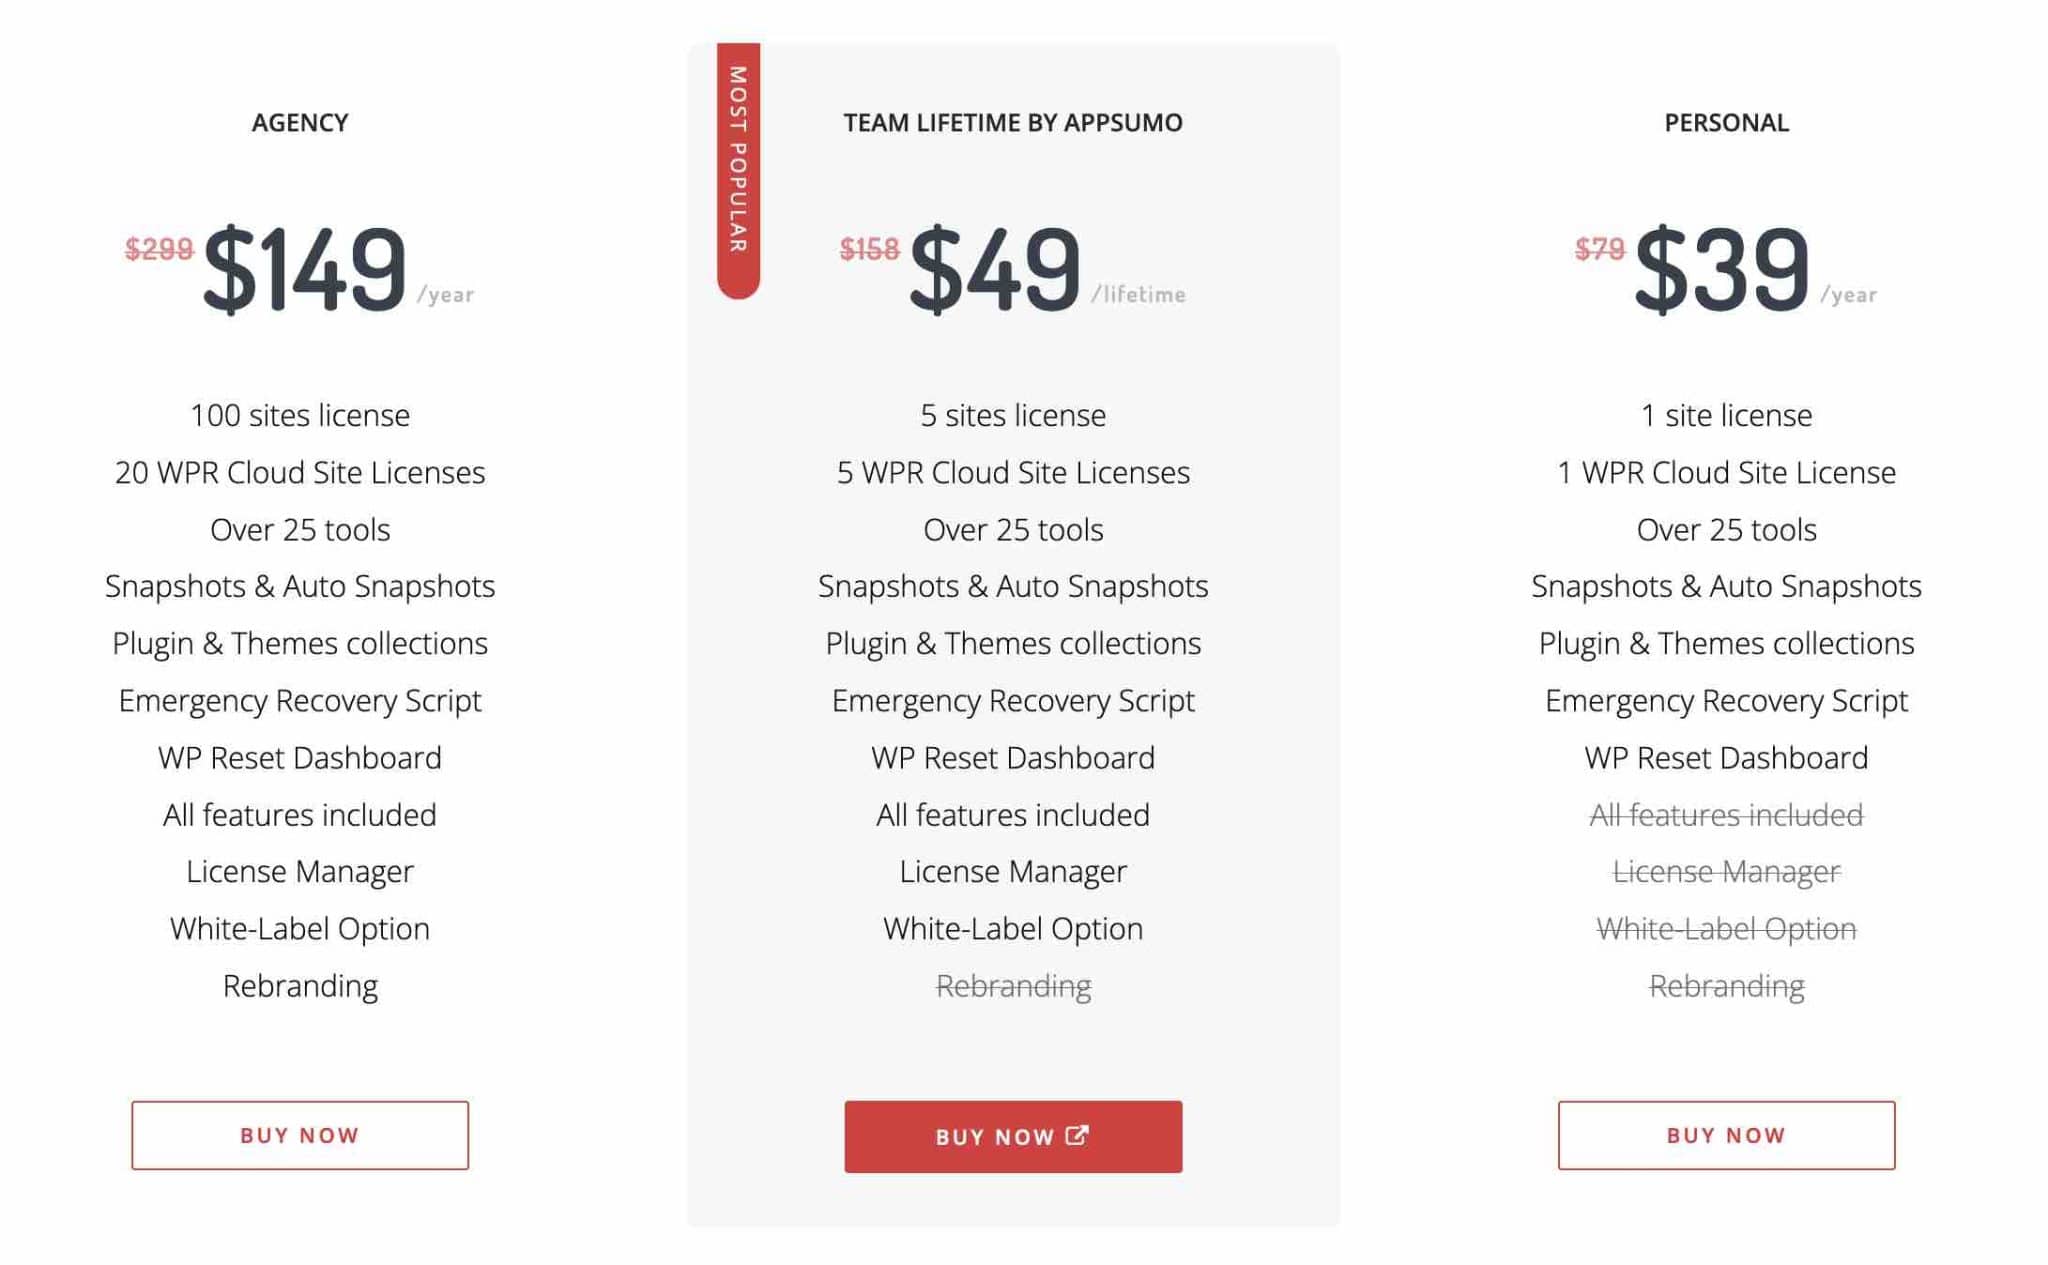This screenshot has width=2048, height=1265.
Task: Click struck-through Rebranding in Team plan
Action: point(1013,986)
